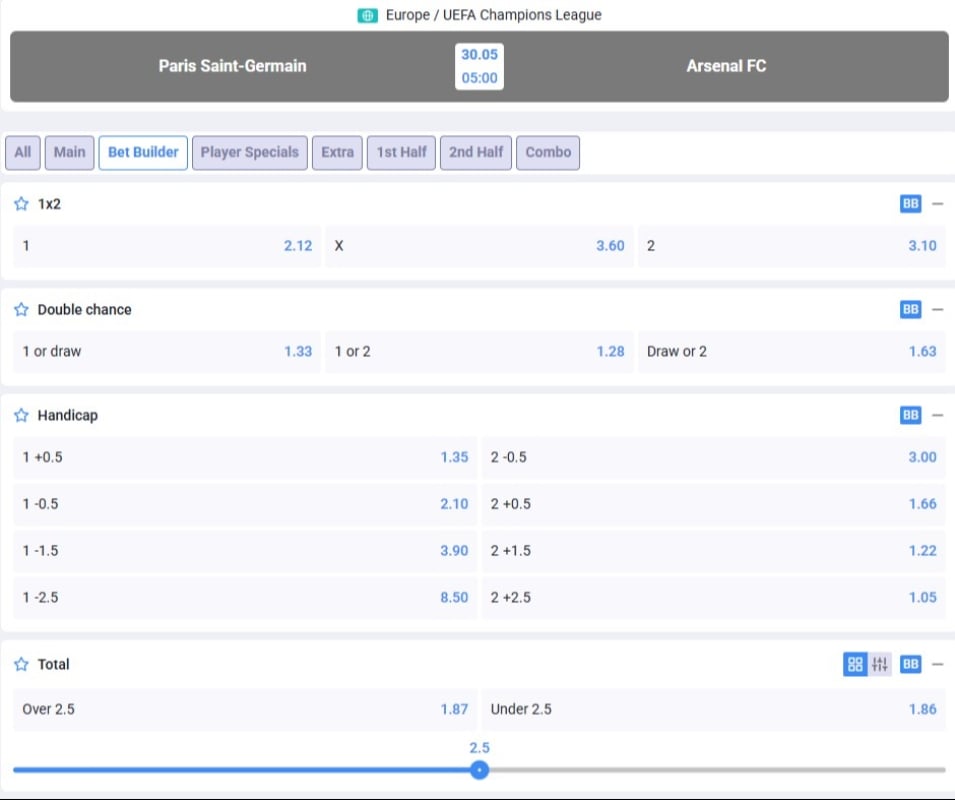
Task: Click the BB badge in Handicap row
Action: tap(911, 415)
